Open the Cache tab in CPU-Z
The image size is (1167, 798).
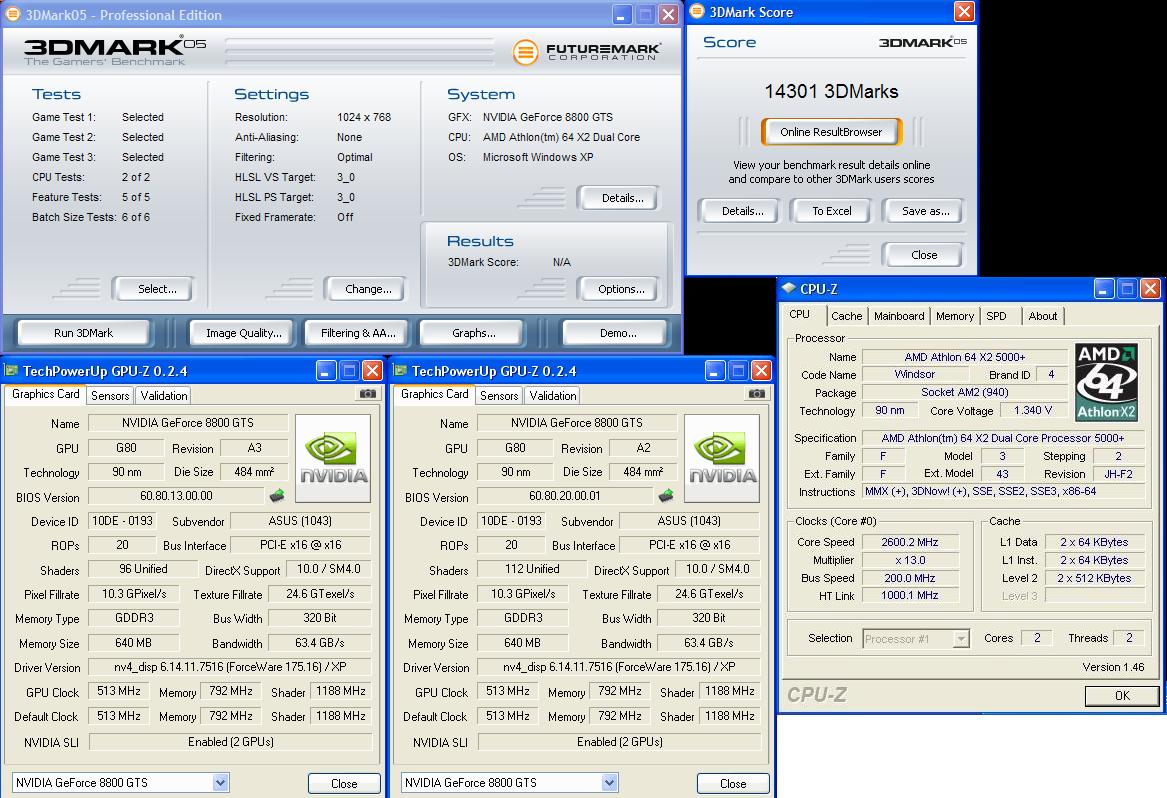pyautogui.click(x=846, y=316)
